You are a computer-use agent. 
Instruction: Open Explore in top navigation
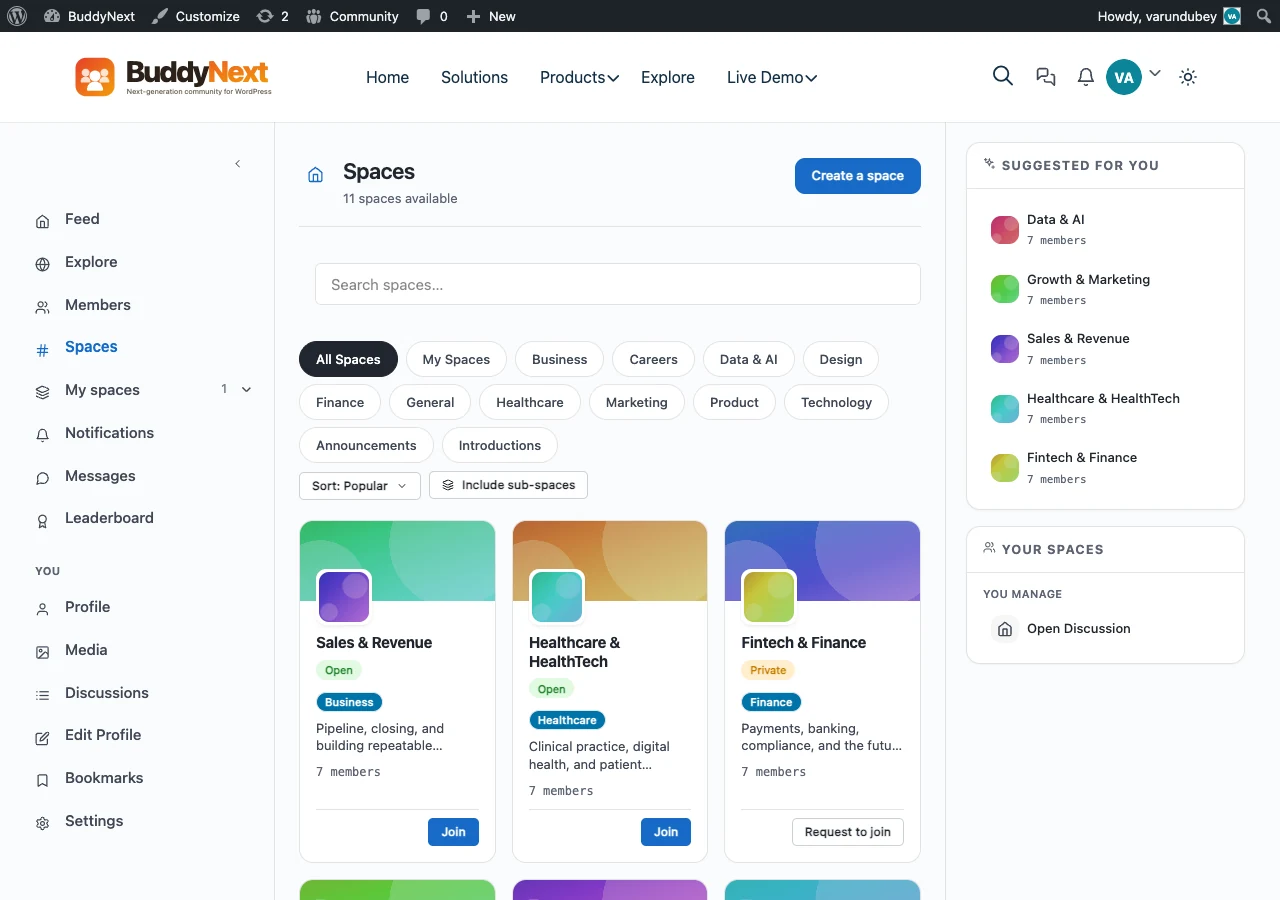668,77
